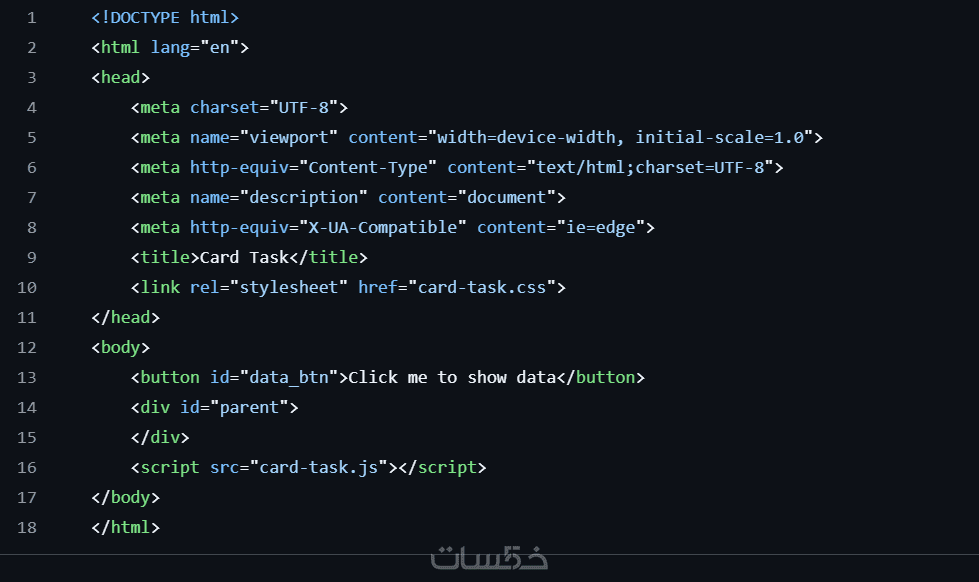
Task: Click the "card-task.js" script source
Action: click(318, 468)
